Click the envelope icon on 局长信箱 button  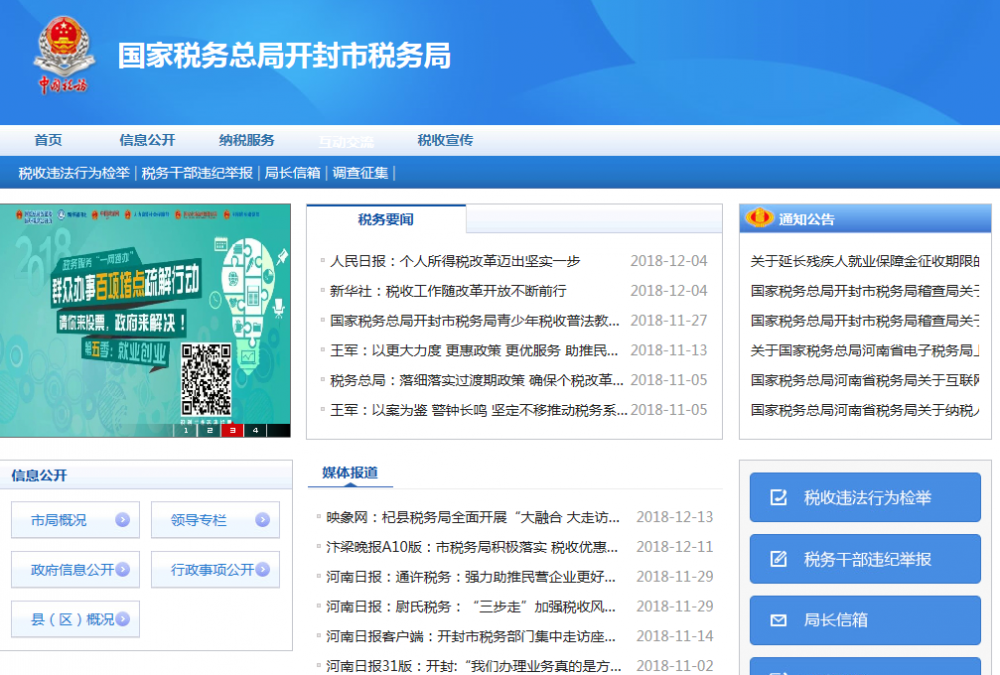(779, 620)
